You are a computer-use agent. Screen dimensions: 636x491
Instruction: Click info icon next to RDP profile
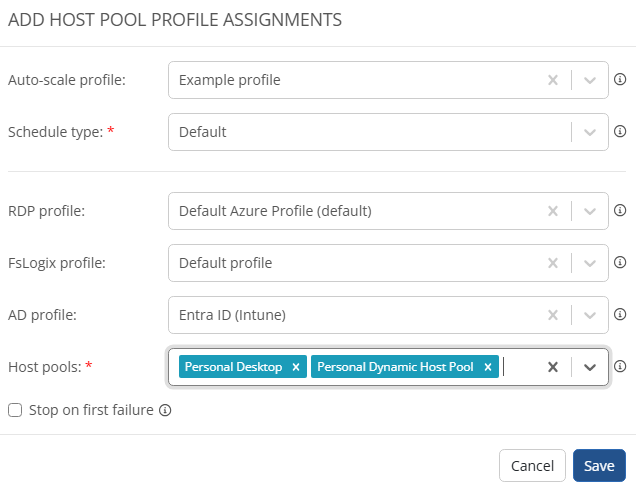(x=620, y=211)
